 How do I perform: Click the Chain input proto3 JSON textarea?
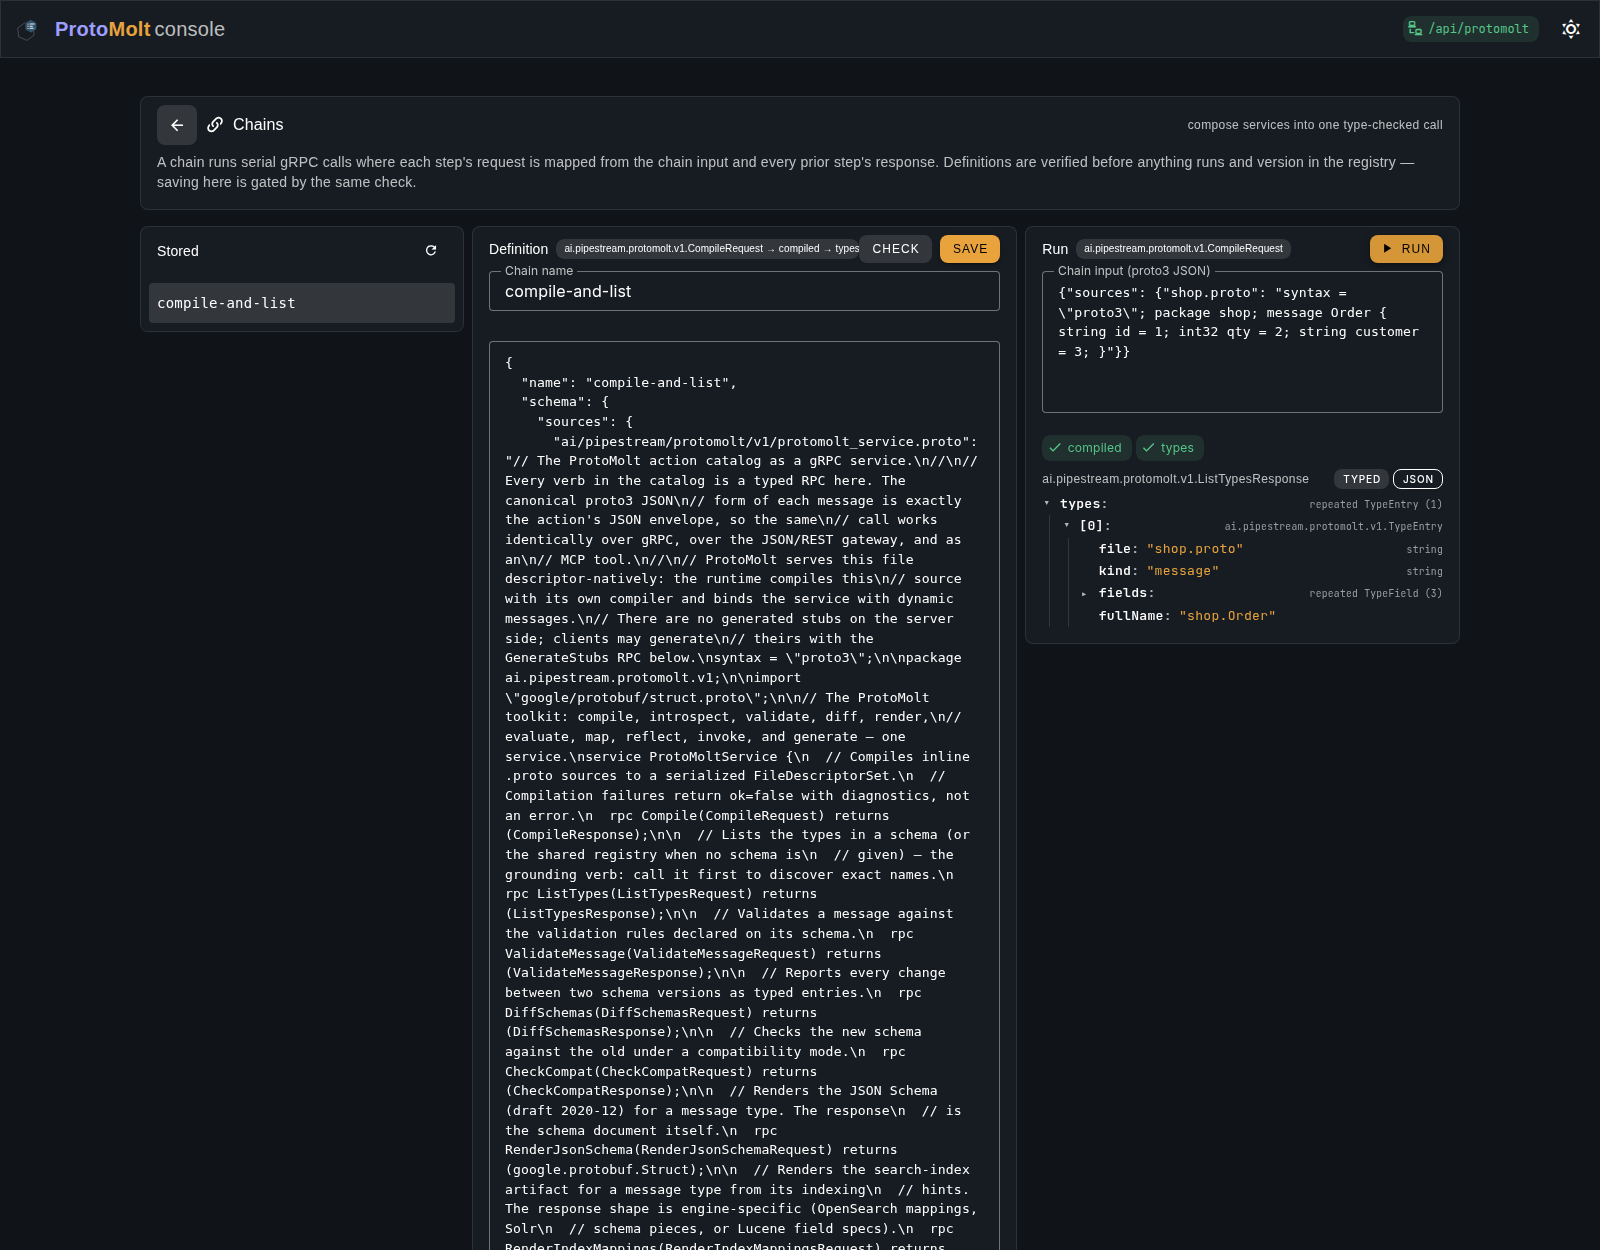[1242, 342]
